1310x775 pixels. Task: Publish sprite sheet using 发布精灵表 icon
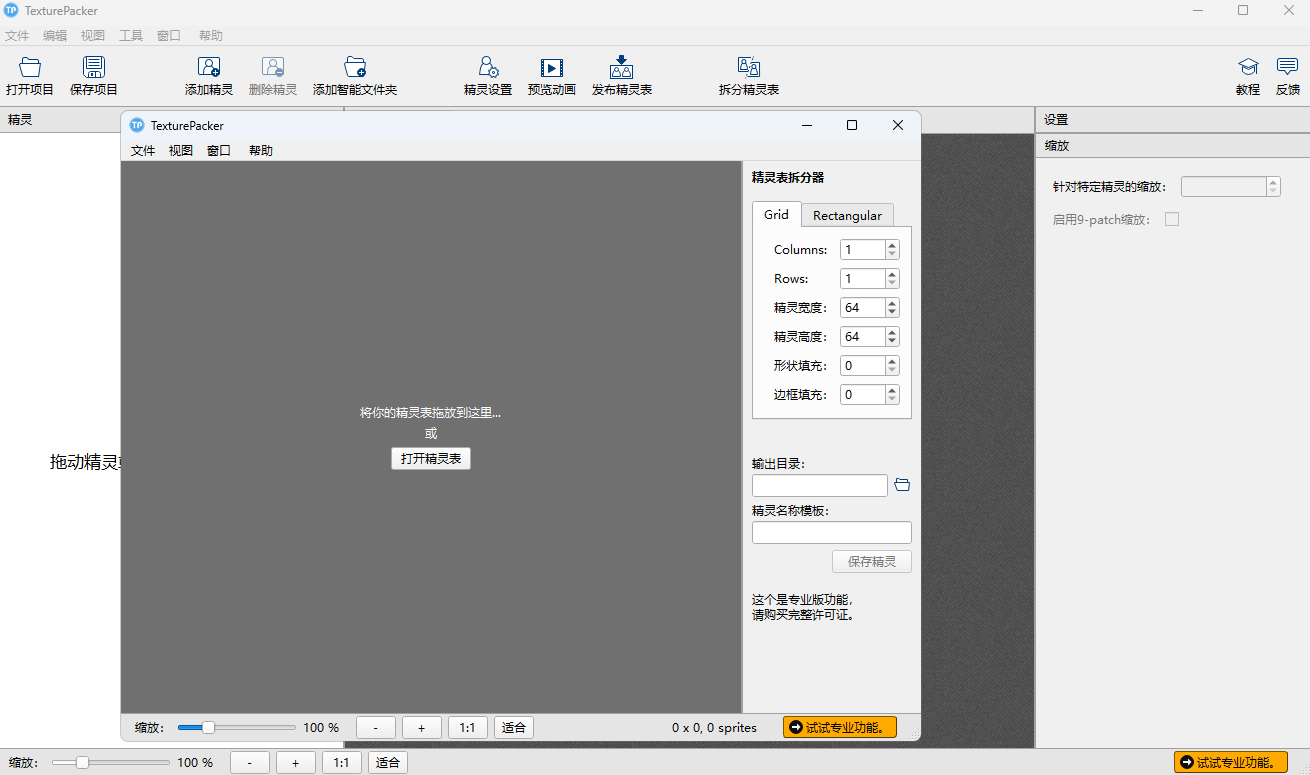click(621, 75)
